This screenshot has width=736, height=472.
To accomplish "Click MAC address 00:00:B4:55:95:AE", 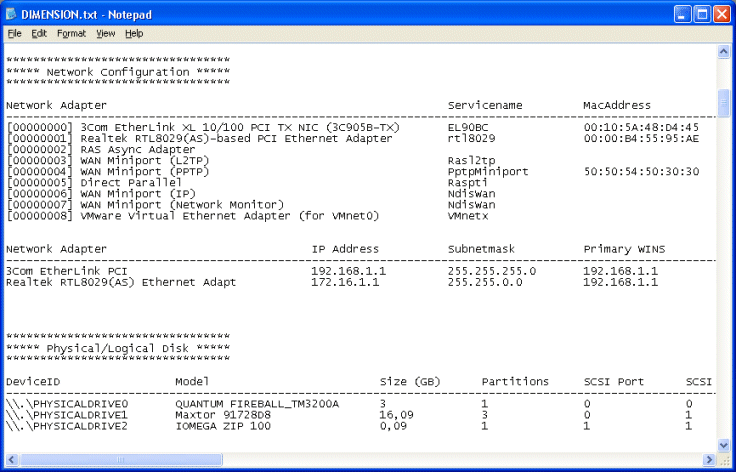I will tap(642, 138).
